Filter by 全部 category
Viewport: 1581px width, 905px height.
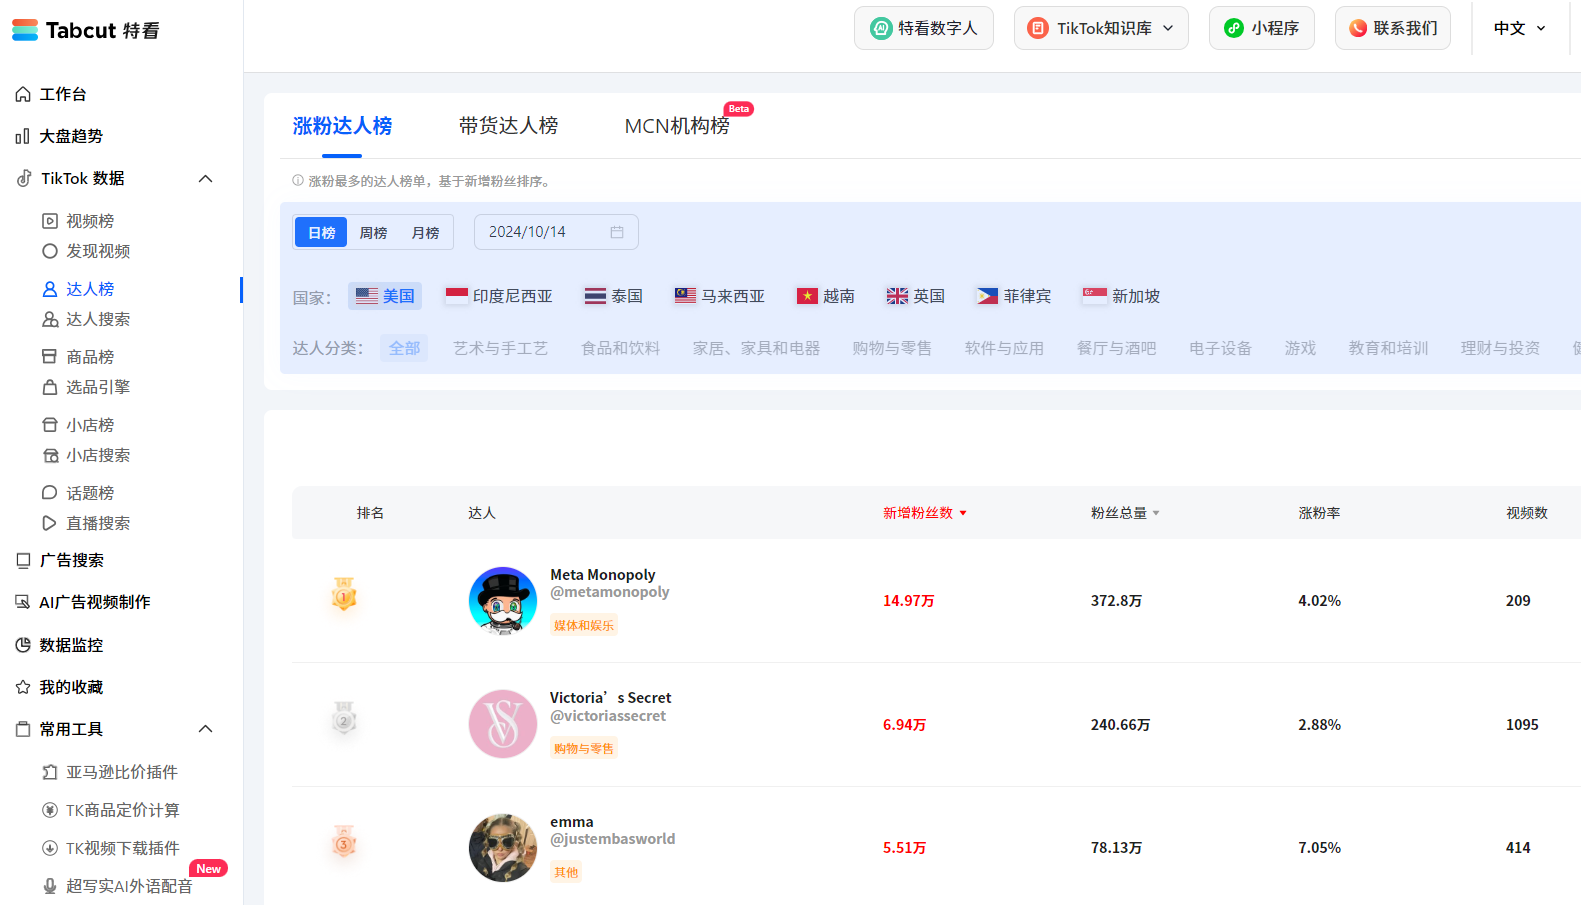[404, 348]
